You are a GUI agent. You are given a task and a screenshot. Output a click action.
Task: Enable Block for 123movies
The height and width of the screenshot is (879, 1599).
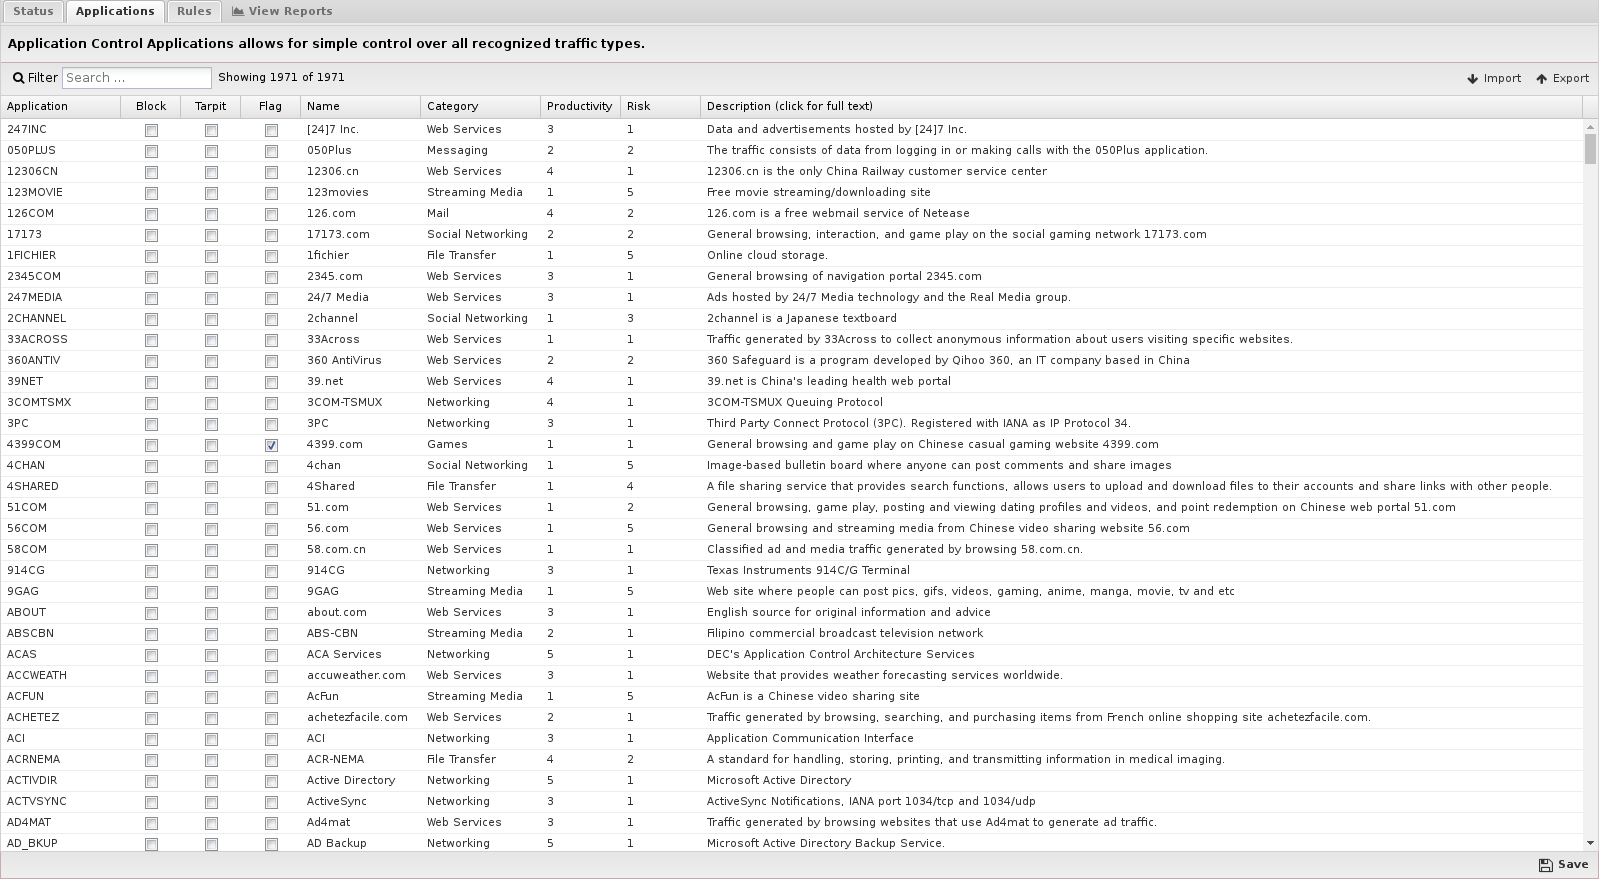point(151,193)
